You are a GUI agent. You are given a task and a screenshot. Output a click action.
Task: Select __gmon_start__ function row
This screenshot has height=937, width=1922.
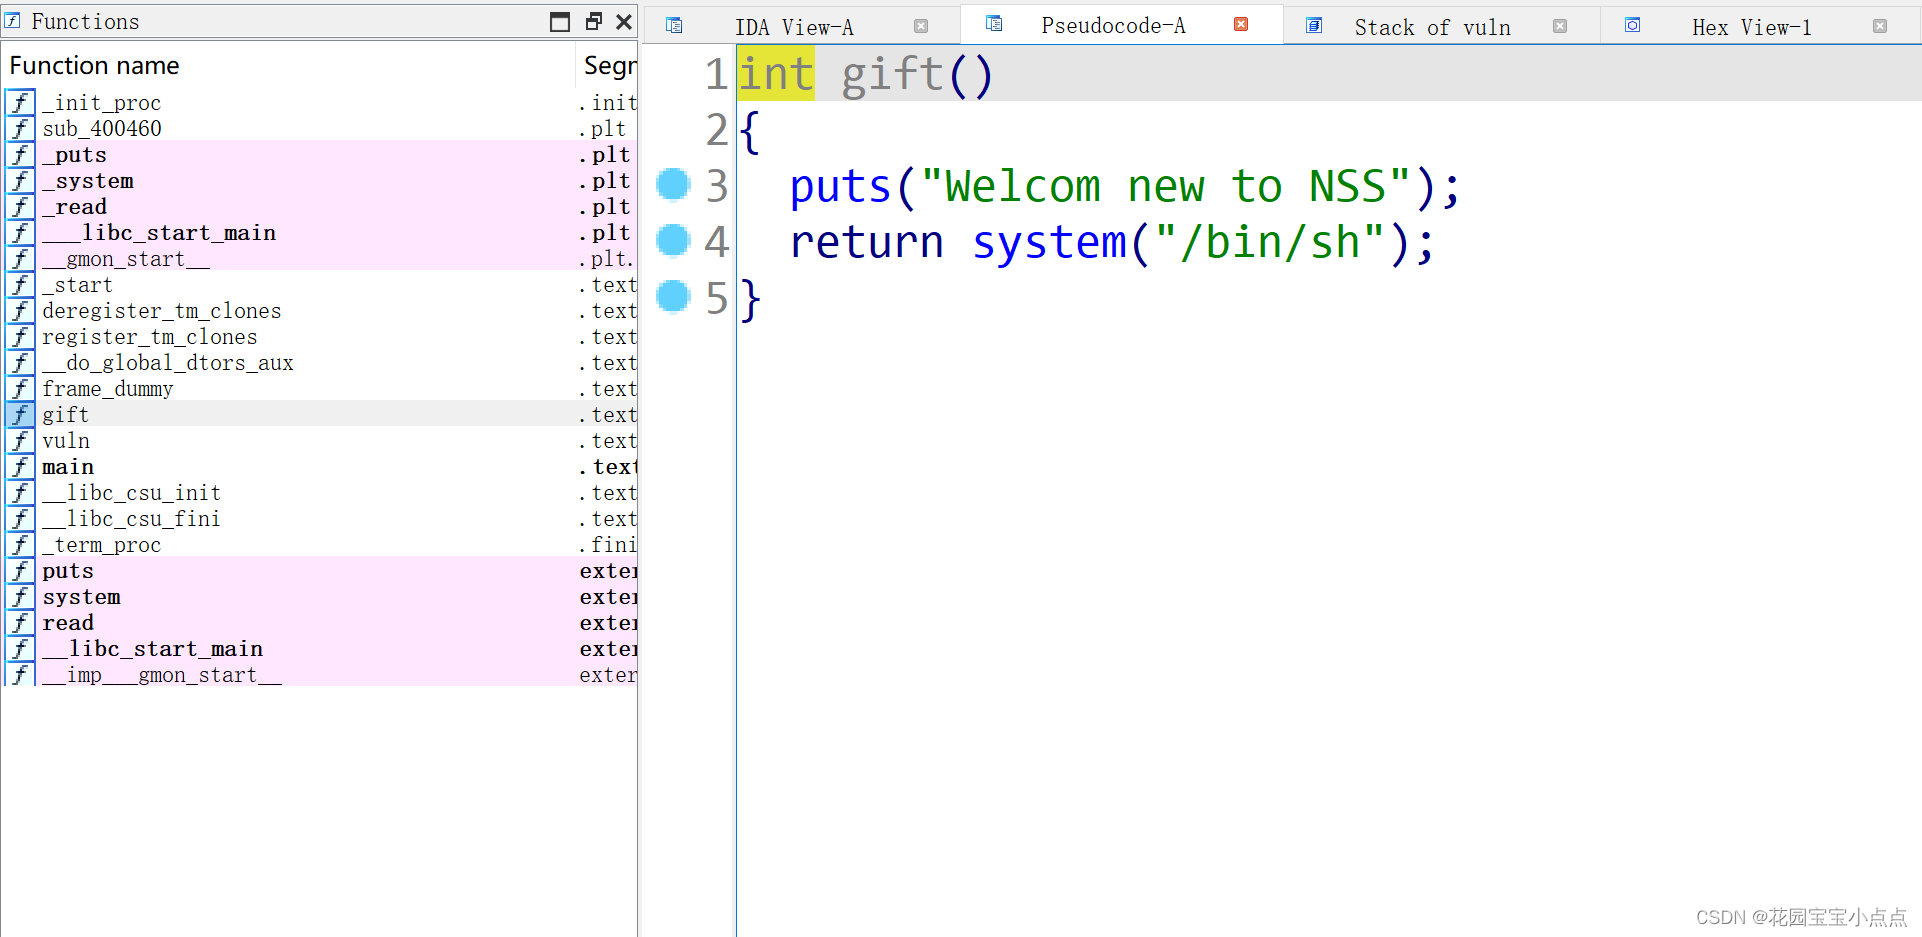[x=319, y=259]
